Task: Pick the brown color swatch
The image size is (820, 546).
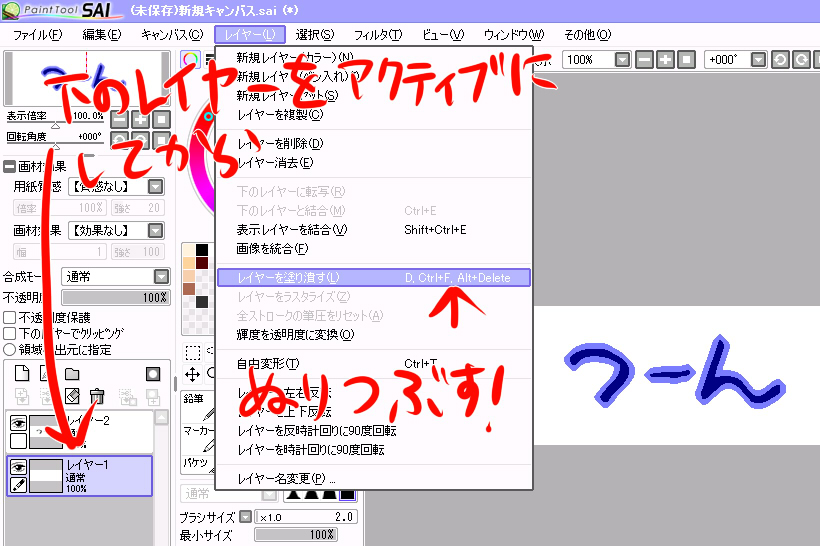Action: pos(189,289)
